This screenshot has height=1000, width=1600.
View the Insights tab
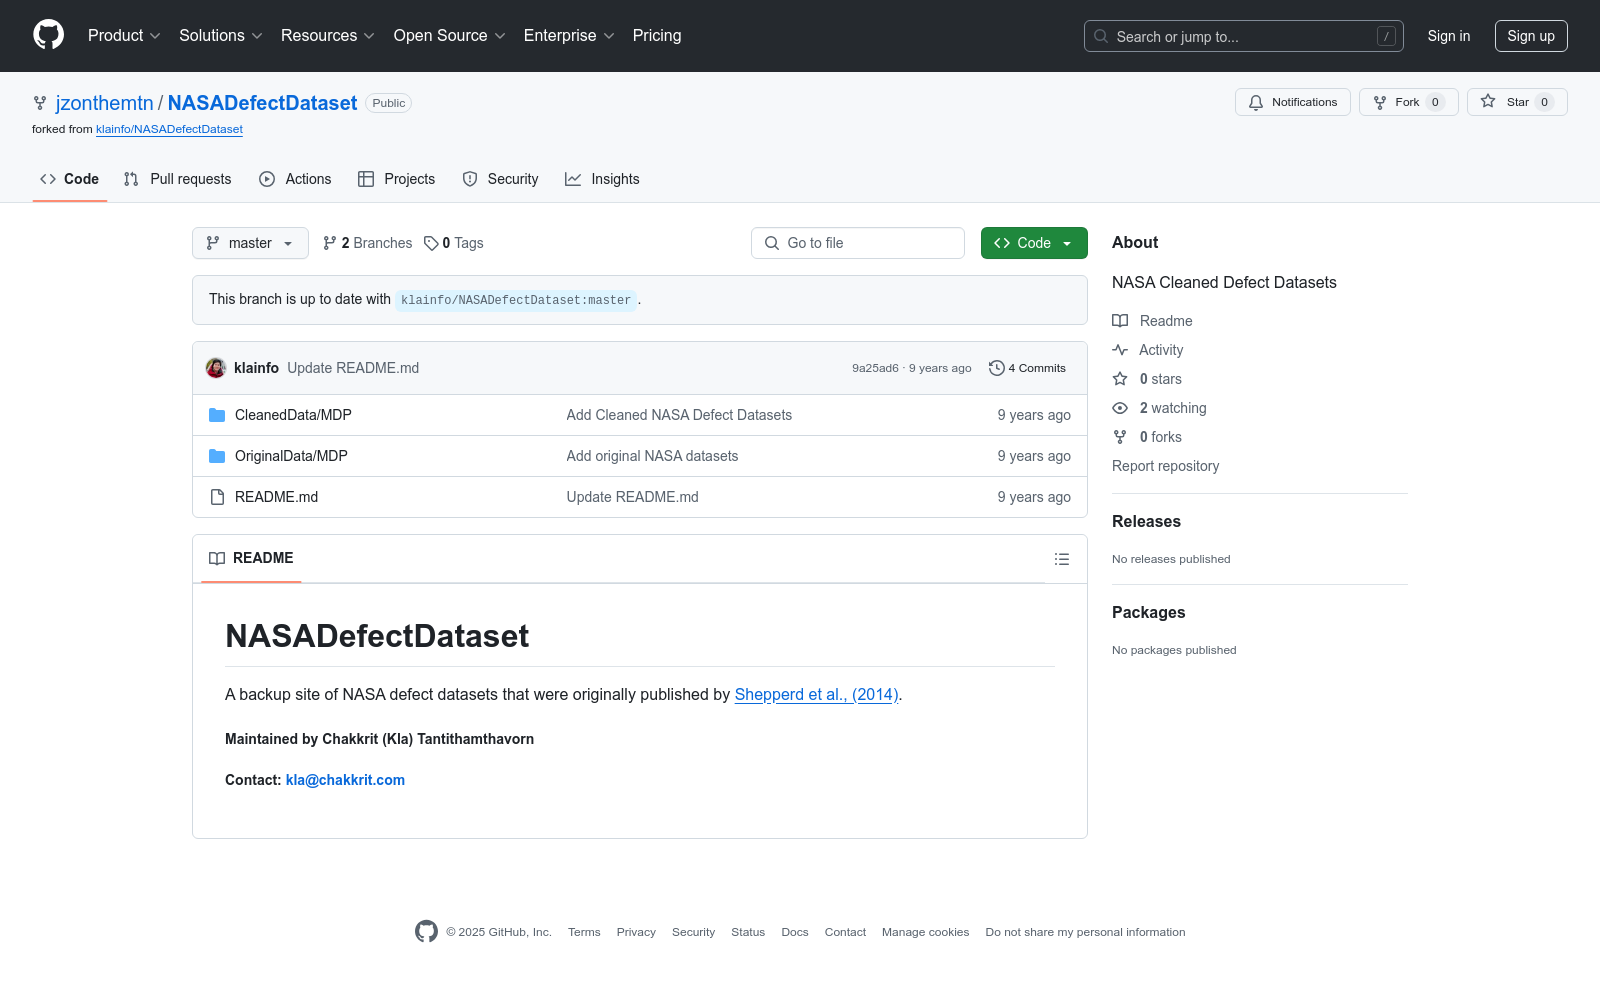coord(602,179)
